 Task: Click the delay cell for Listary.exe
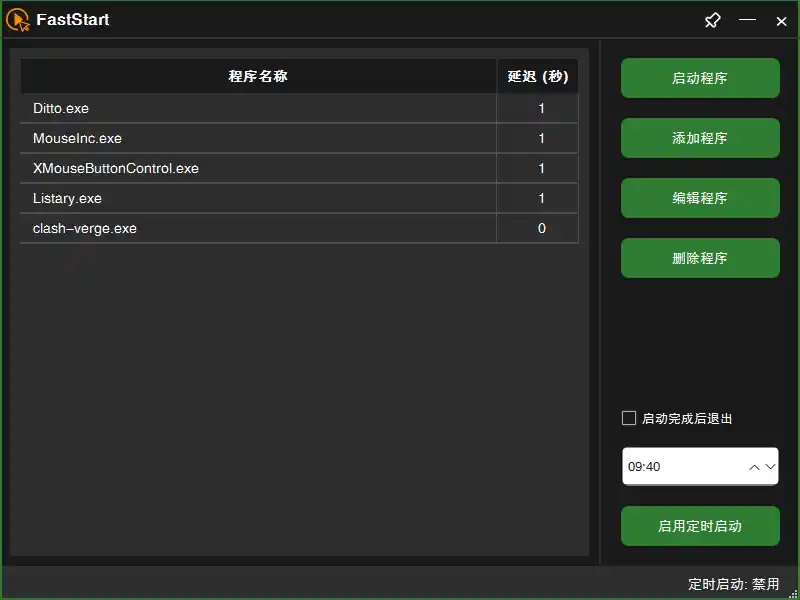pos(538,198)
